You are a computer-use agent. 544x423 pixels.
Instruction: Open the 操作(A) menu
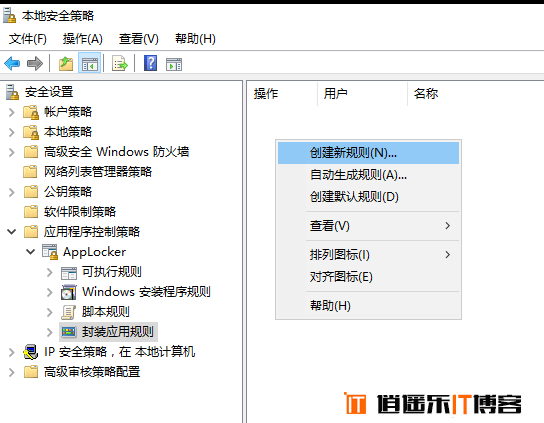click(x=83, y=39)
